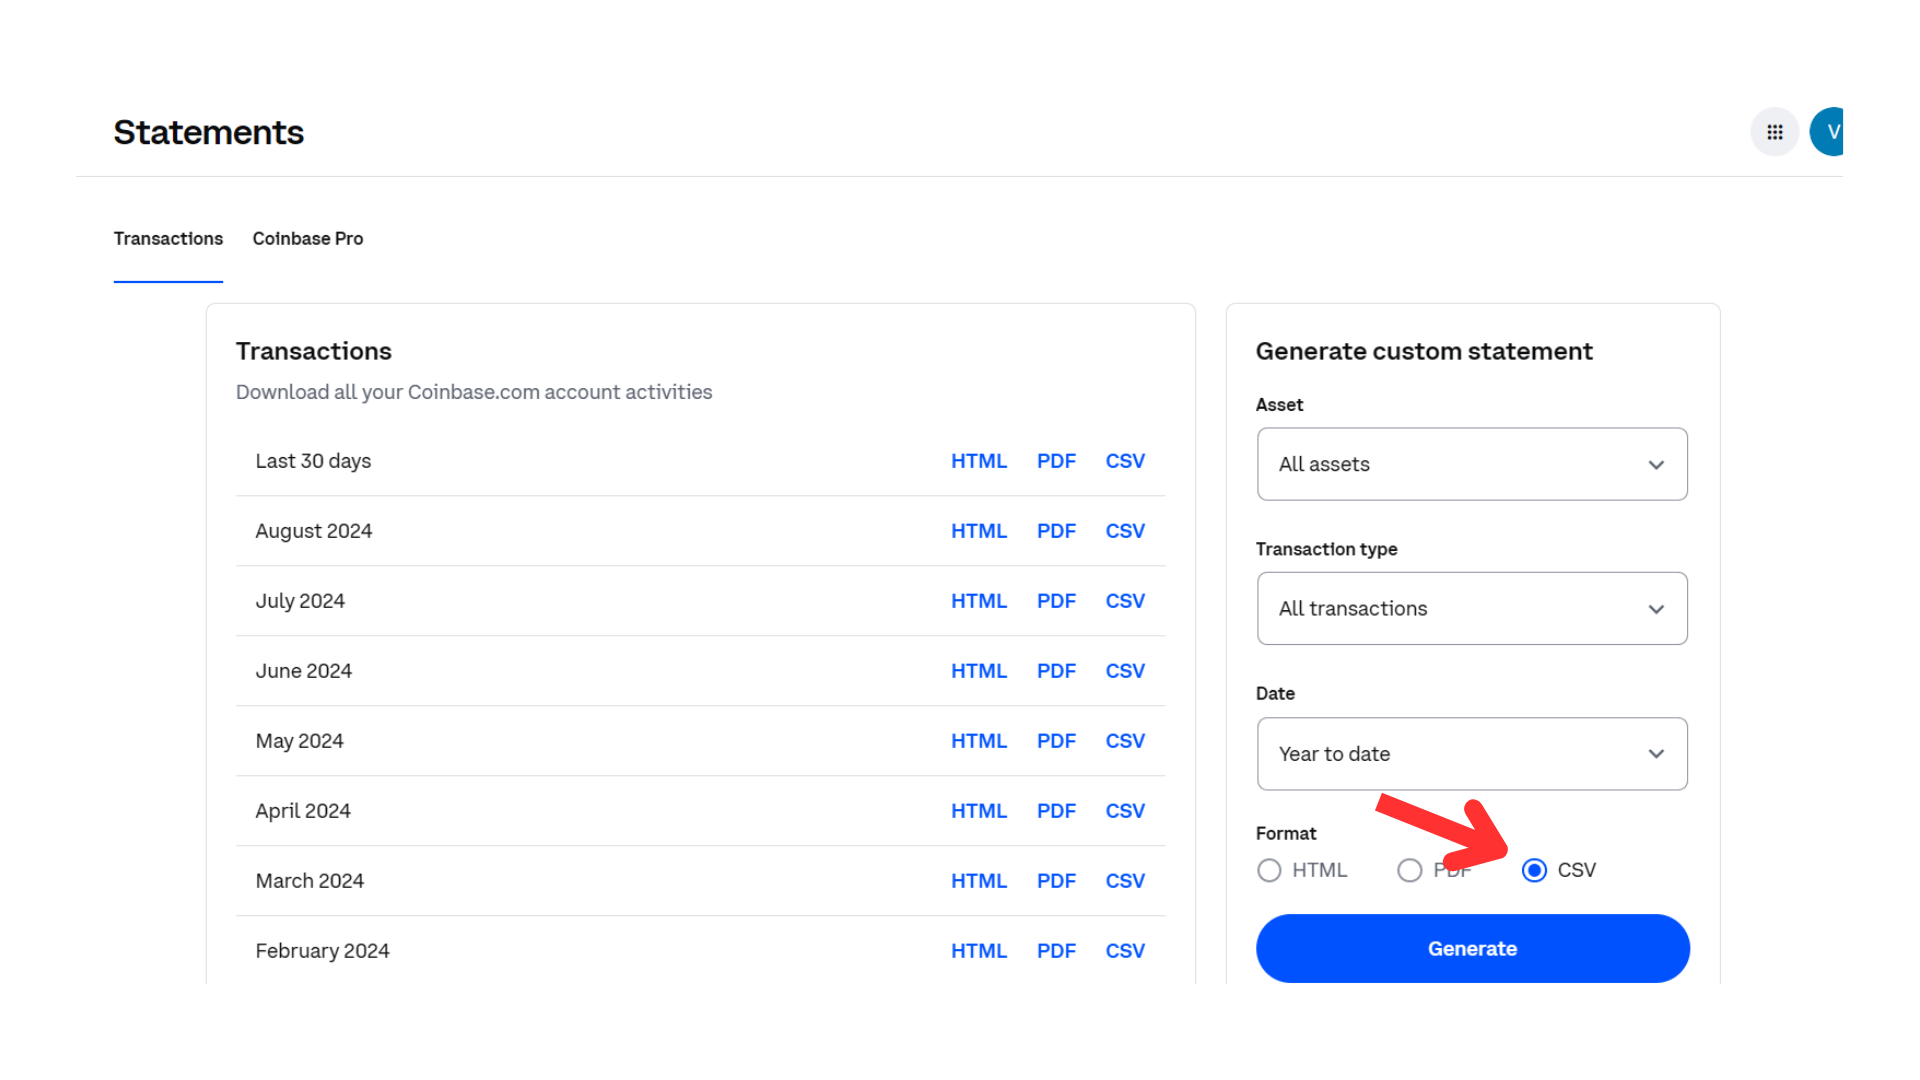This screenshot has width=1920, height=1080.
Task: Open the Transaction type dropdown
Action: click(x=1471, y=608)
